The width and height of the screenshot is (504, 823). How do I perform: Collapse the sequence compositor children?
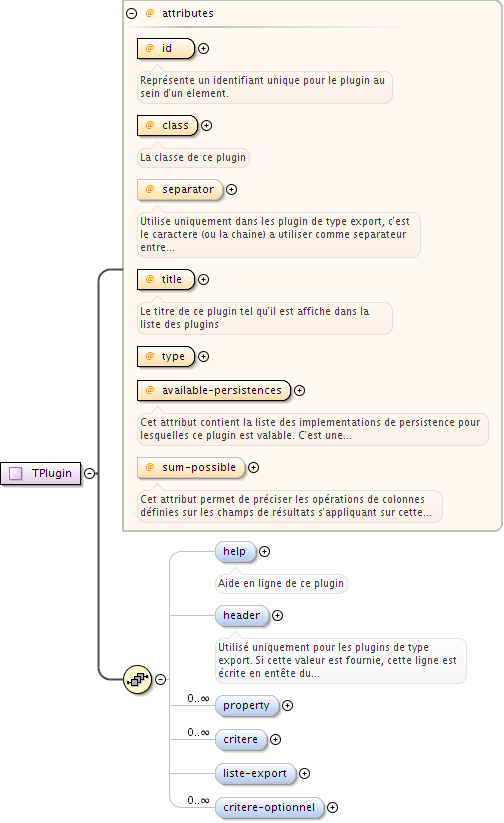(x=161, y=679)
